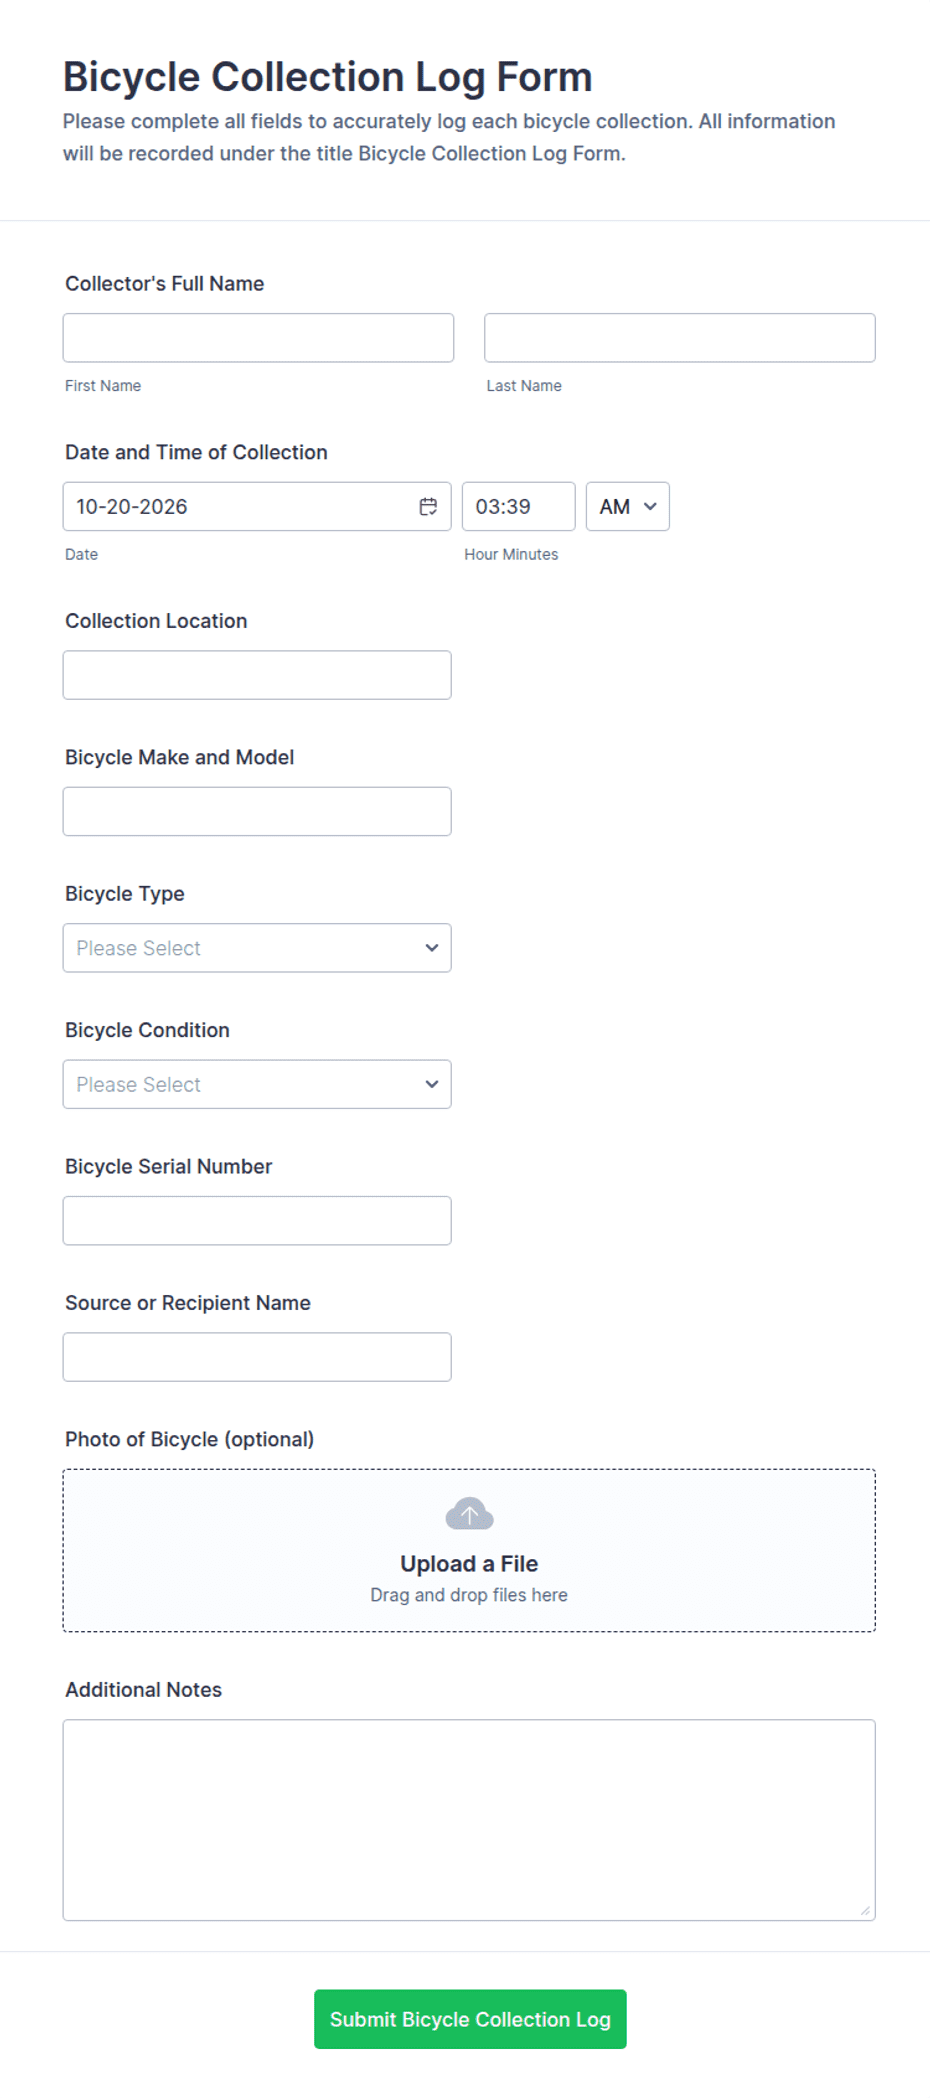Viewport: 930px width, 2098px height.
Task: Click the Bicycle Collection Log Form heading
Action: pyautogui.click(x=328, y=77)
